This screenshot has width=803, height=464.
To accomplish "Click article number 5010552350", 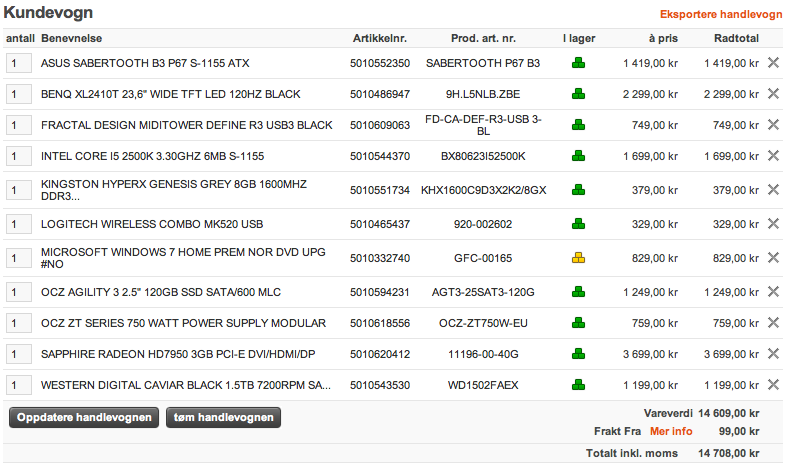I will (380, 63).
